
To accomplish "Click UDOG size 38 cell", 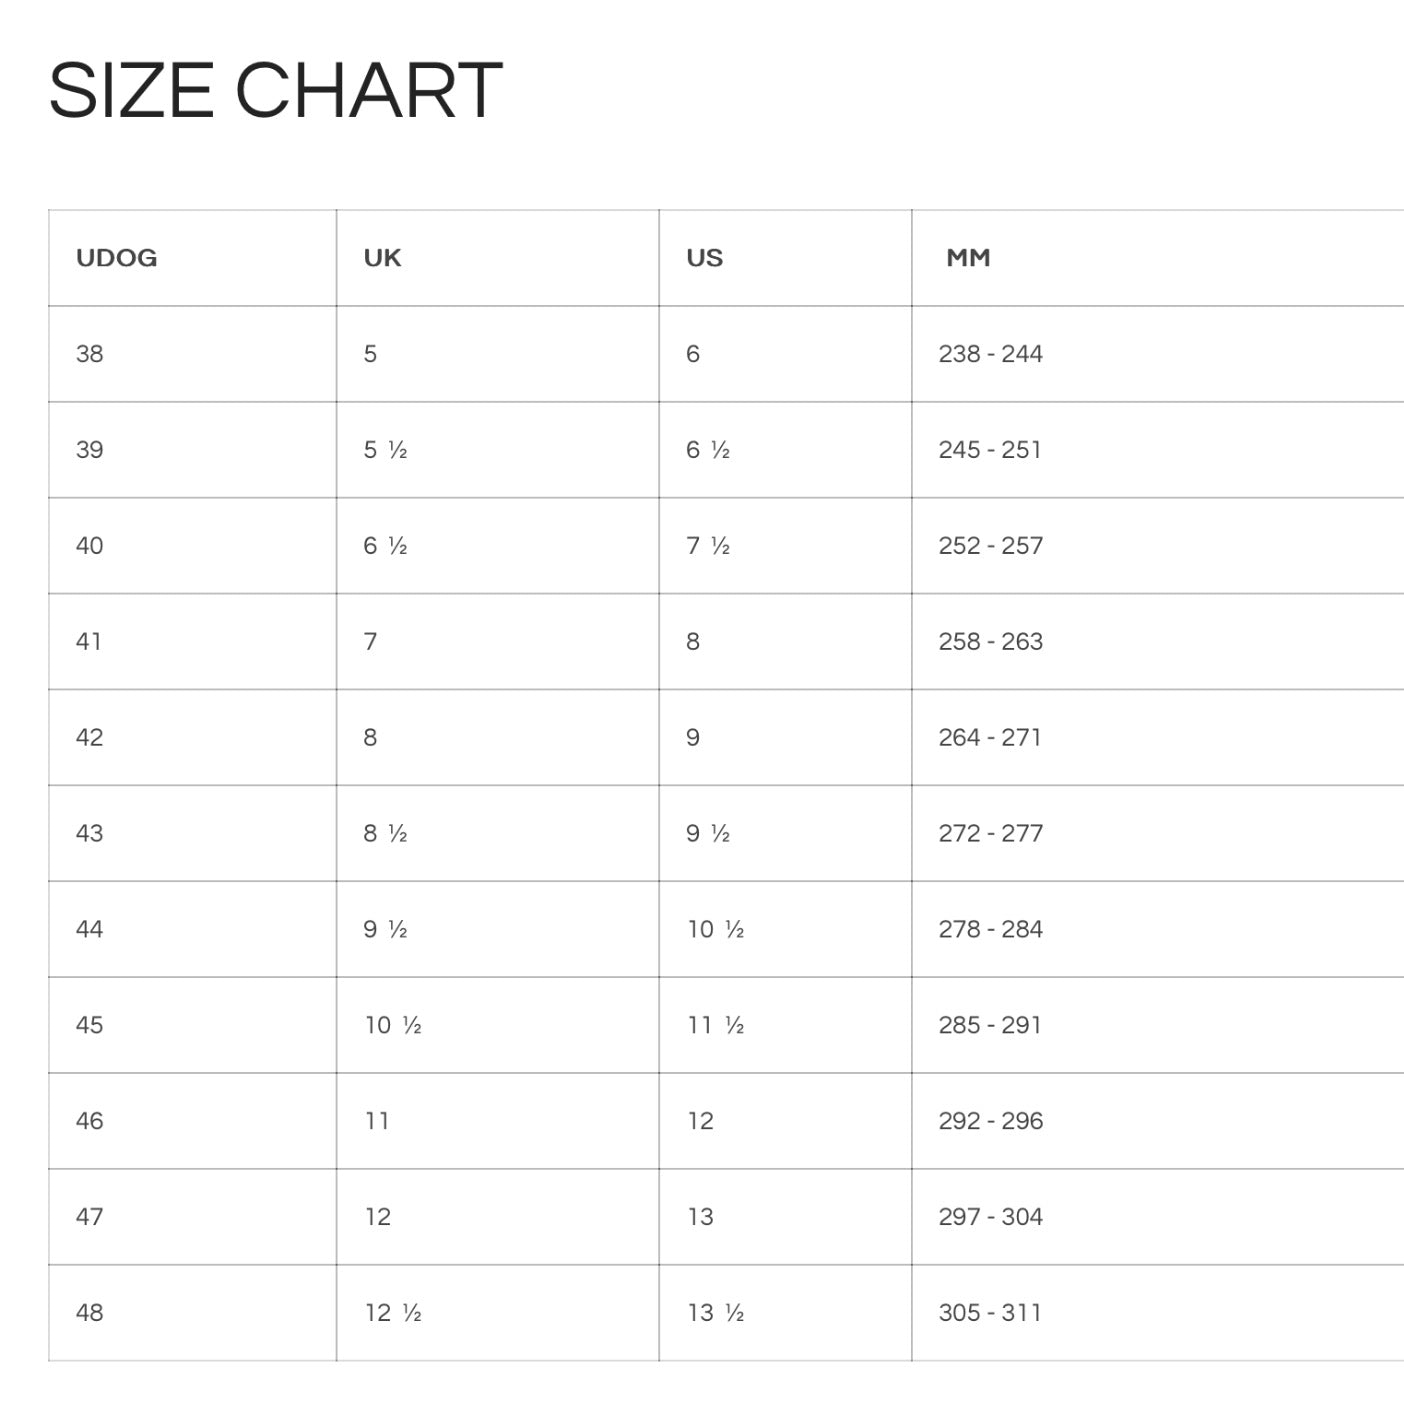I will click(x=90, y=354).
